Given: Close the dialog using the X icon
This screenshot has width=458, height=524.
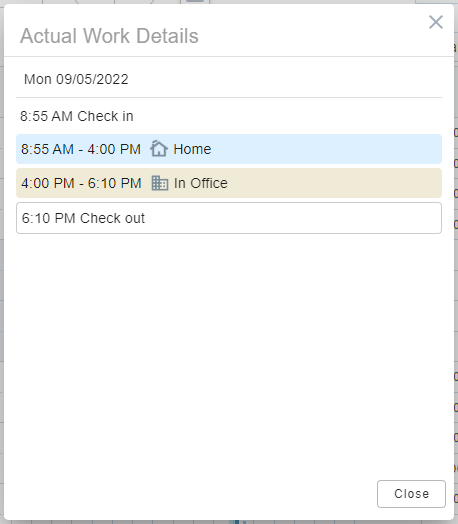Looking at the screenshot, I should pyautogui.click(x=436, y=22).
